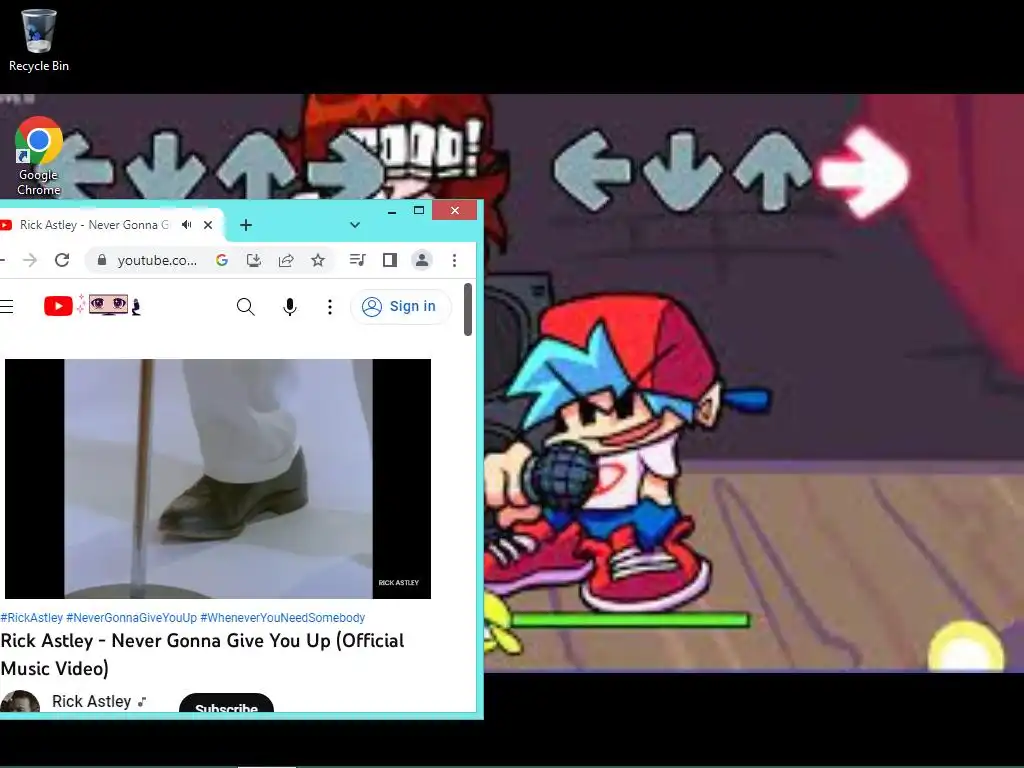Pause the Rick Astley video player
The image size is (1024, 768).
click(x=218, y=479)
